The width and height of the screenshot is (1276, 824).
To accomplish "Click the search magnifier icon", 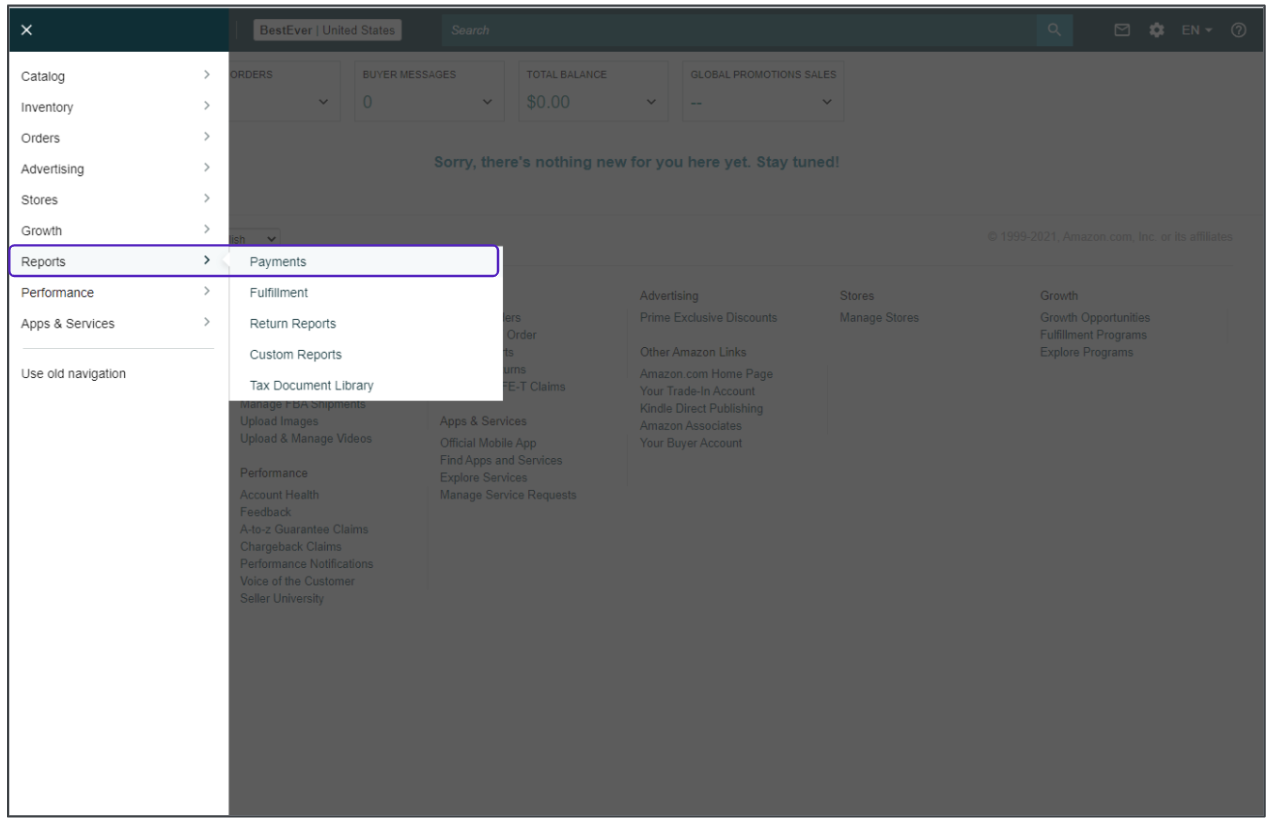I will tap(1054, 30).
